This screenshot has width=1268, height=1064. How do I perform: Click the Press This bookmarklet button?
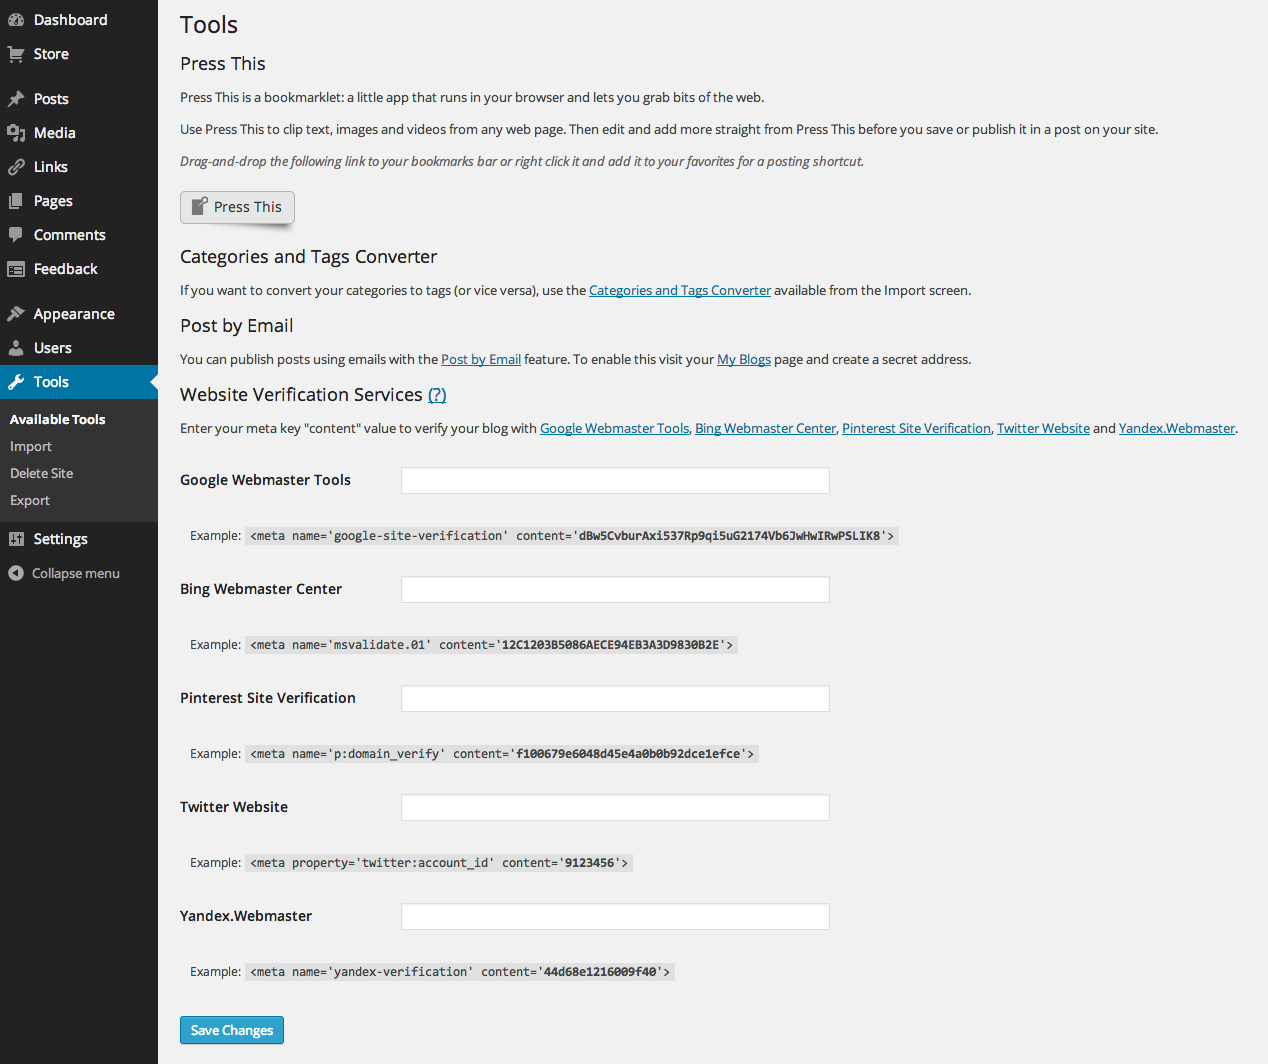click(x=237, y=207)
